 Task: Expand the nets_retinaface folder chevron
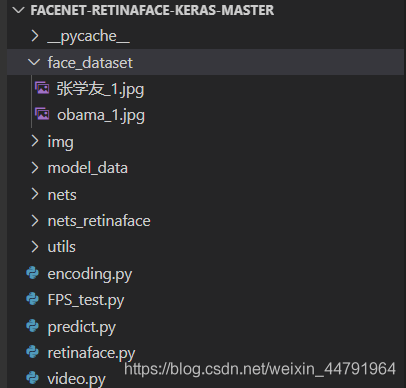(x=35, y=220)
